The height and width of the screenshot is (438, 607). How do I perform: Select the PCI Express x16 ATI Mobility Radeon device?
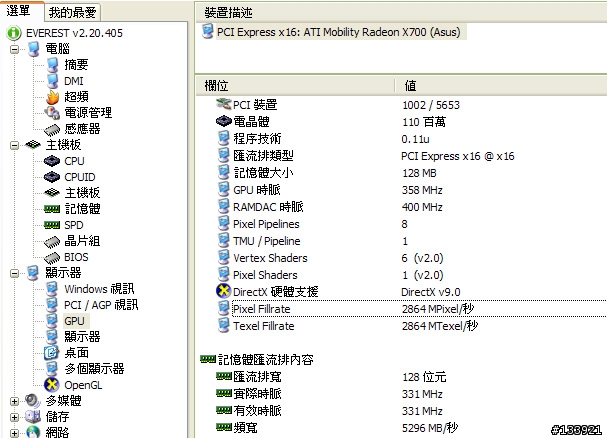[339, 32]
